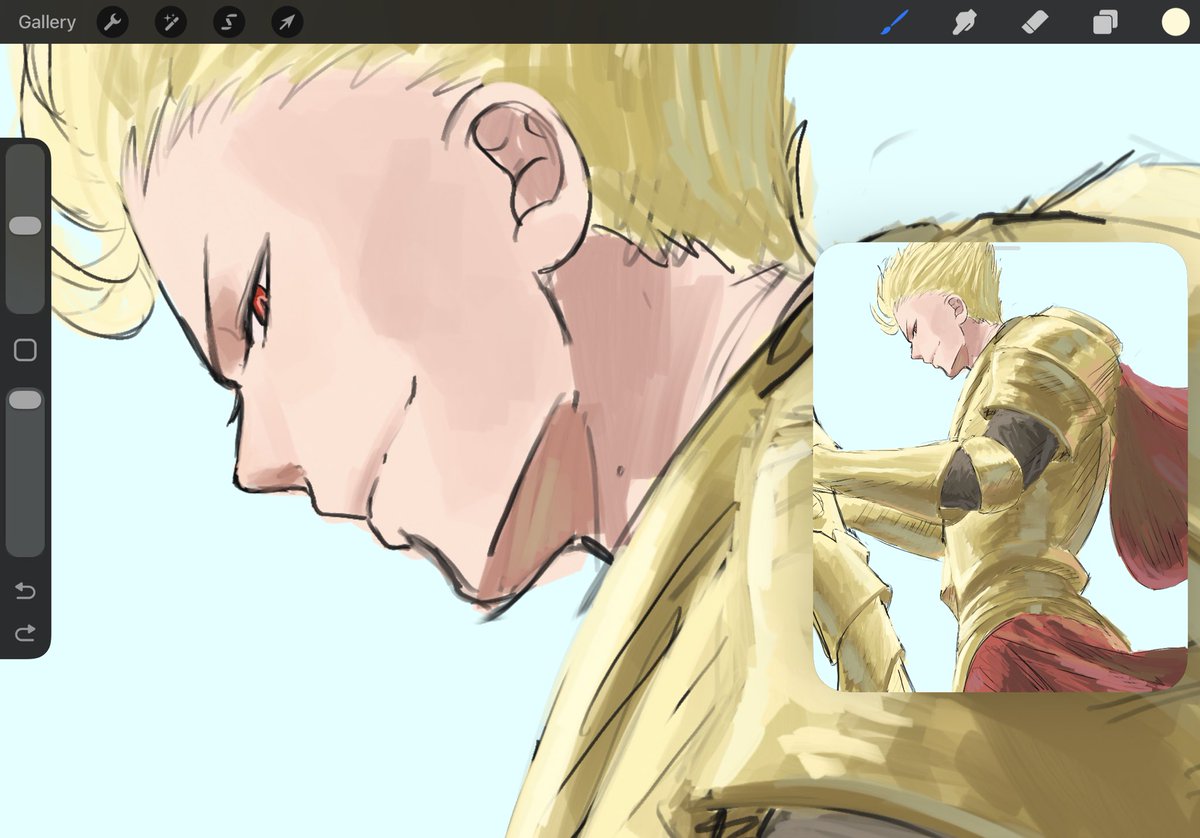Image resolution: width=1200 pixels, height=838 pixels.
Task: Open the Gallery
Action: point(47,22)
